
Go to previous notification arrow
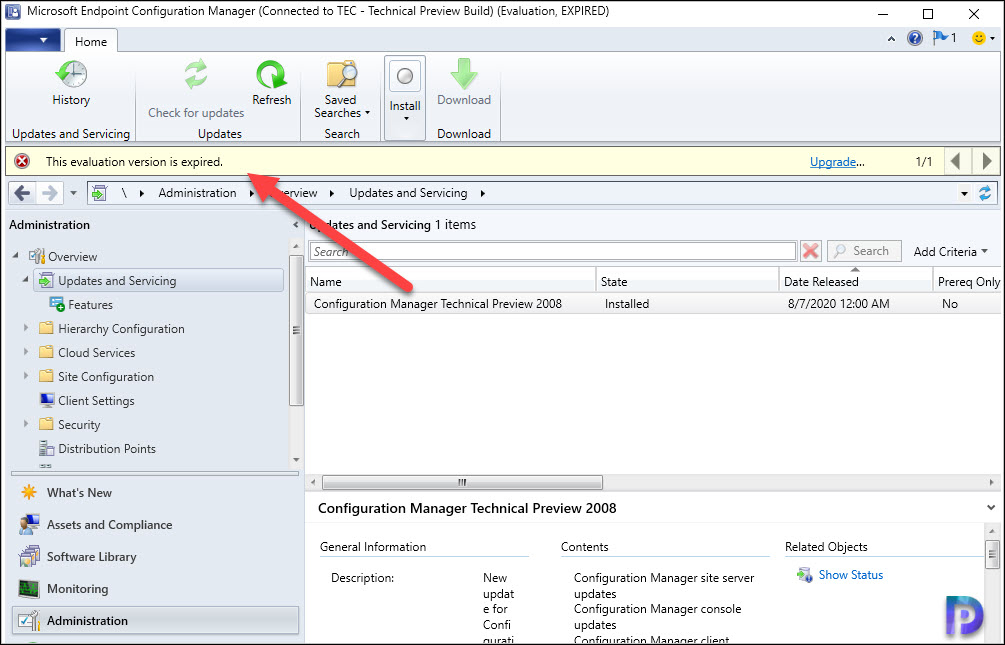click(x=956, y=161)
